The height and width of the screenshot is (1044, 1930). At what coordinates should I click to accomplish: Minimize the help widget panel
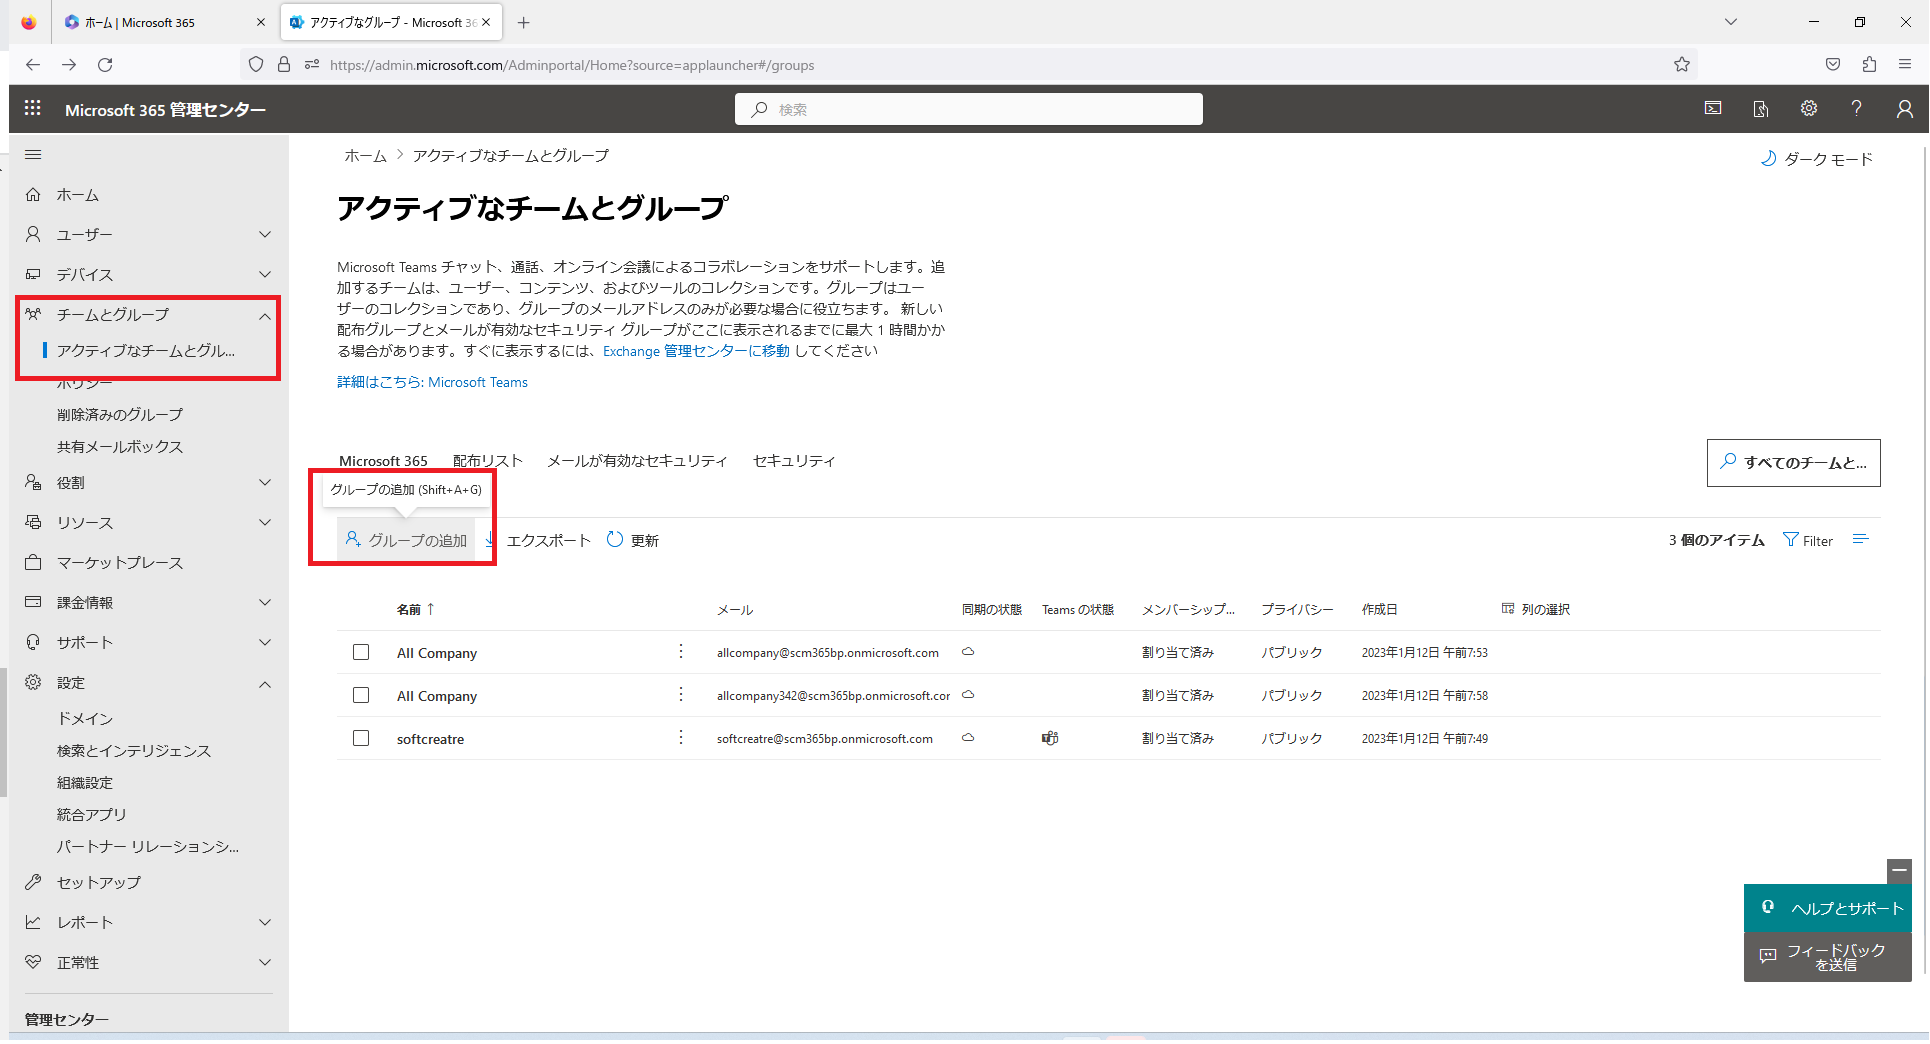pyautogui.click(x=1899, y=871)
